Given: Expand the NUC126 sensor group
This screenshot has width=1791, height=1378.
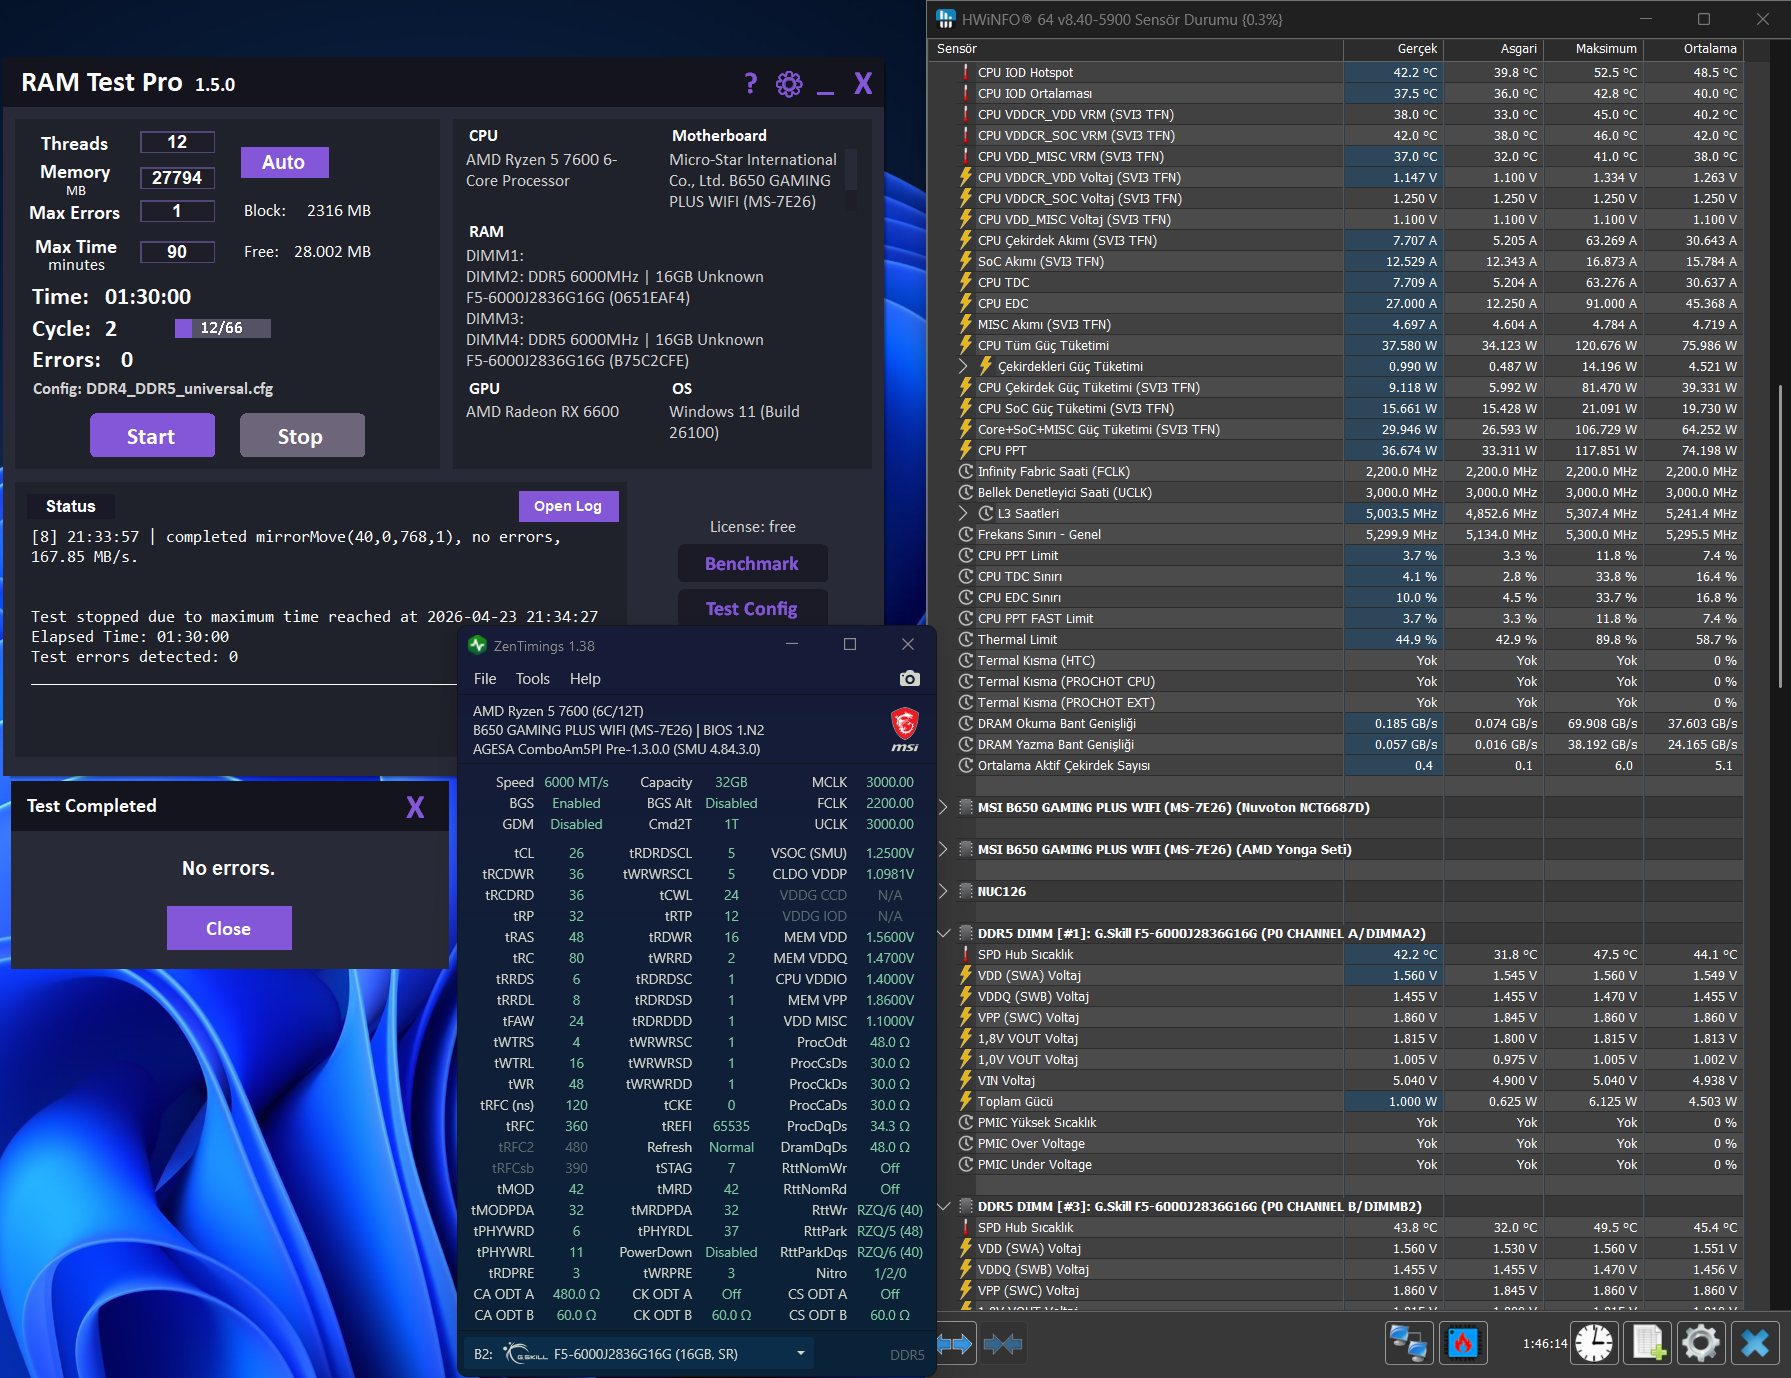Looking at the screenshot, I should [943, 891].
